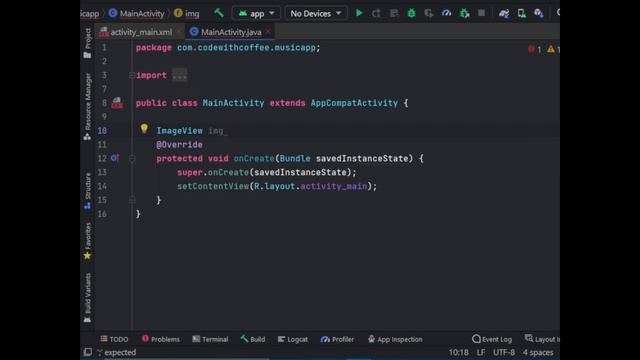Close the activity_main.xml tab
Viewport: 640px width, 360px height.
(178, 31)
